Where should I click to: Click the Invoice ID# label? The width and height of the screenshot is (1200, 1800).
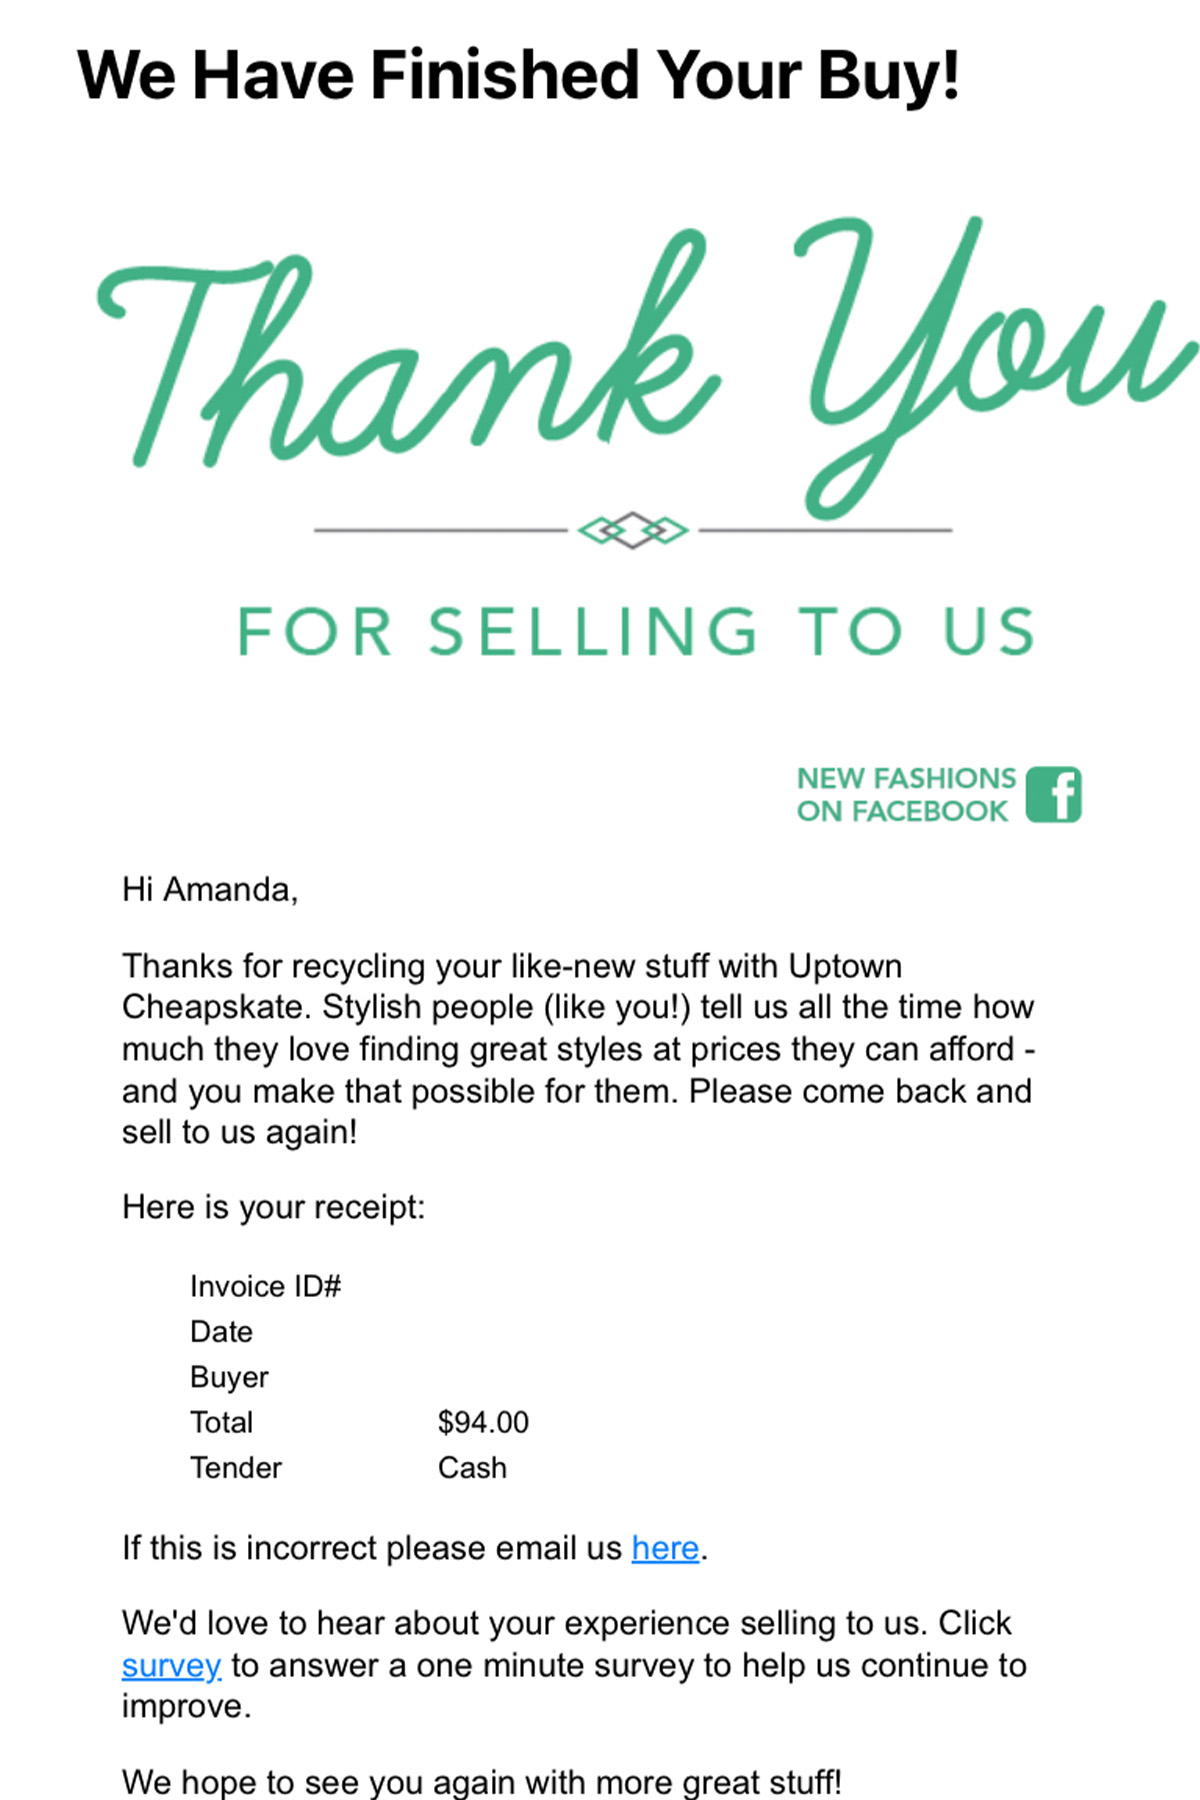(x=265, y=1286)
